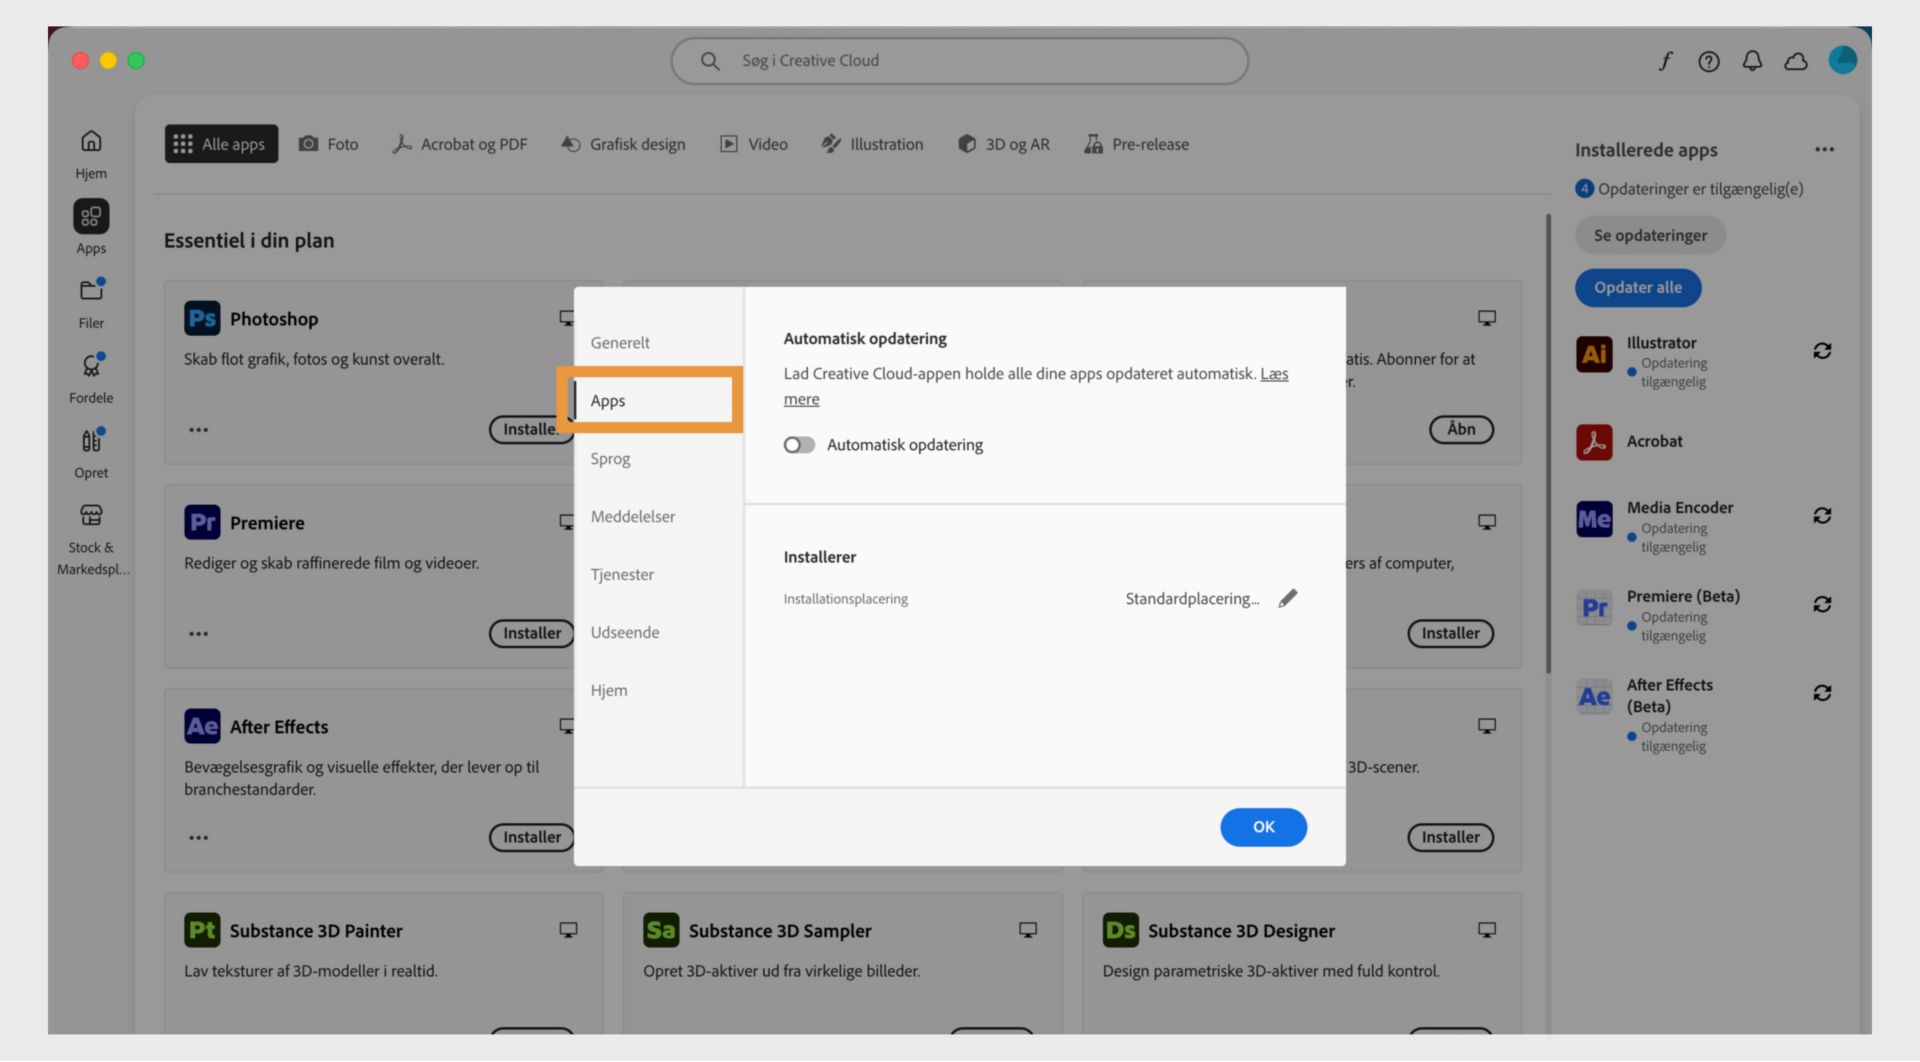Open Acrobat app icon in installed list

pyautogui.click(x=1594, y=442)
